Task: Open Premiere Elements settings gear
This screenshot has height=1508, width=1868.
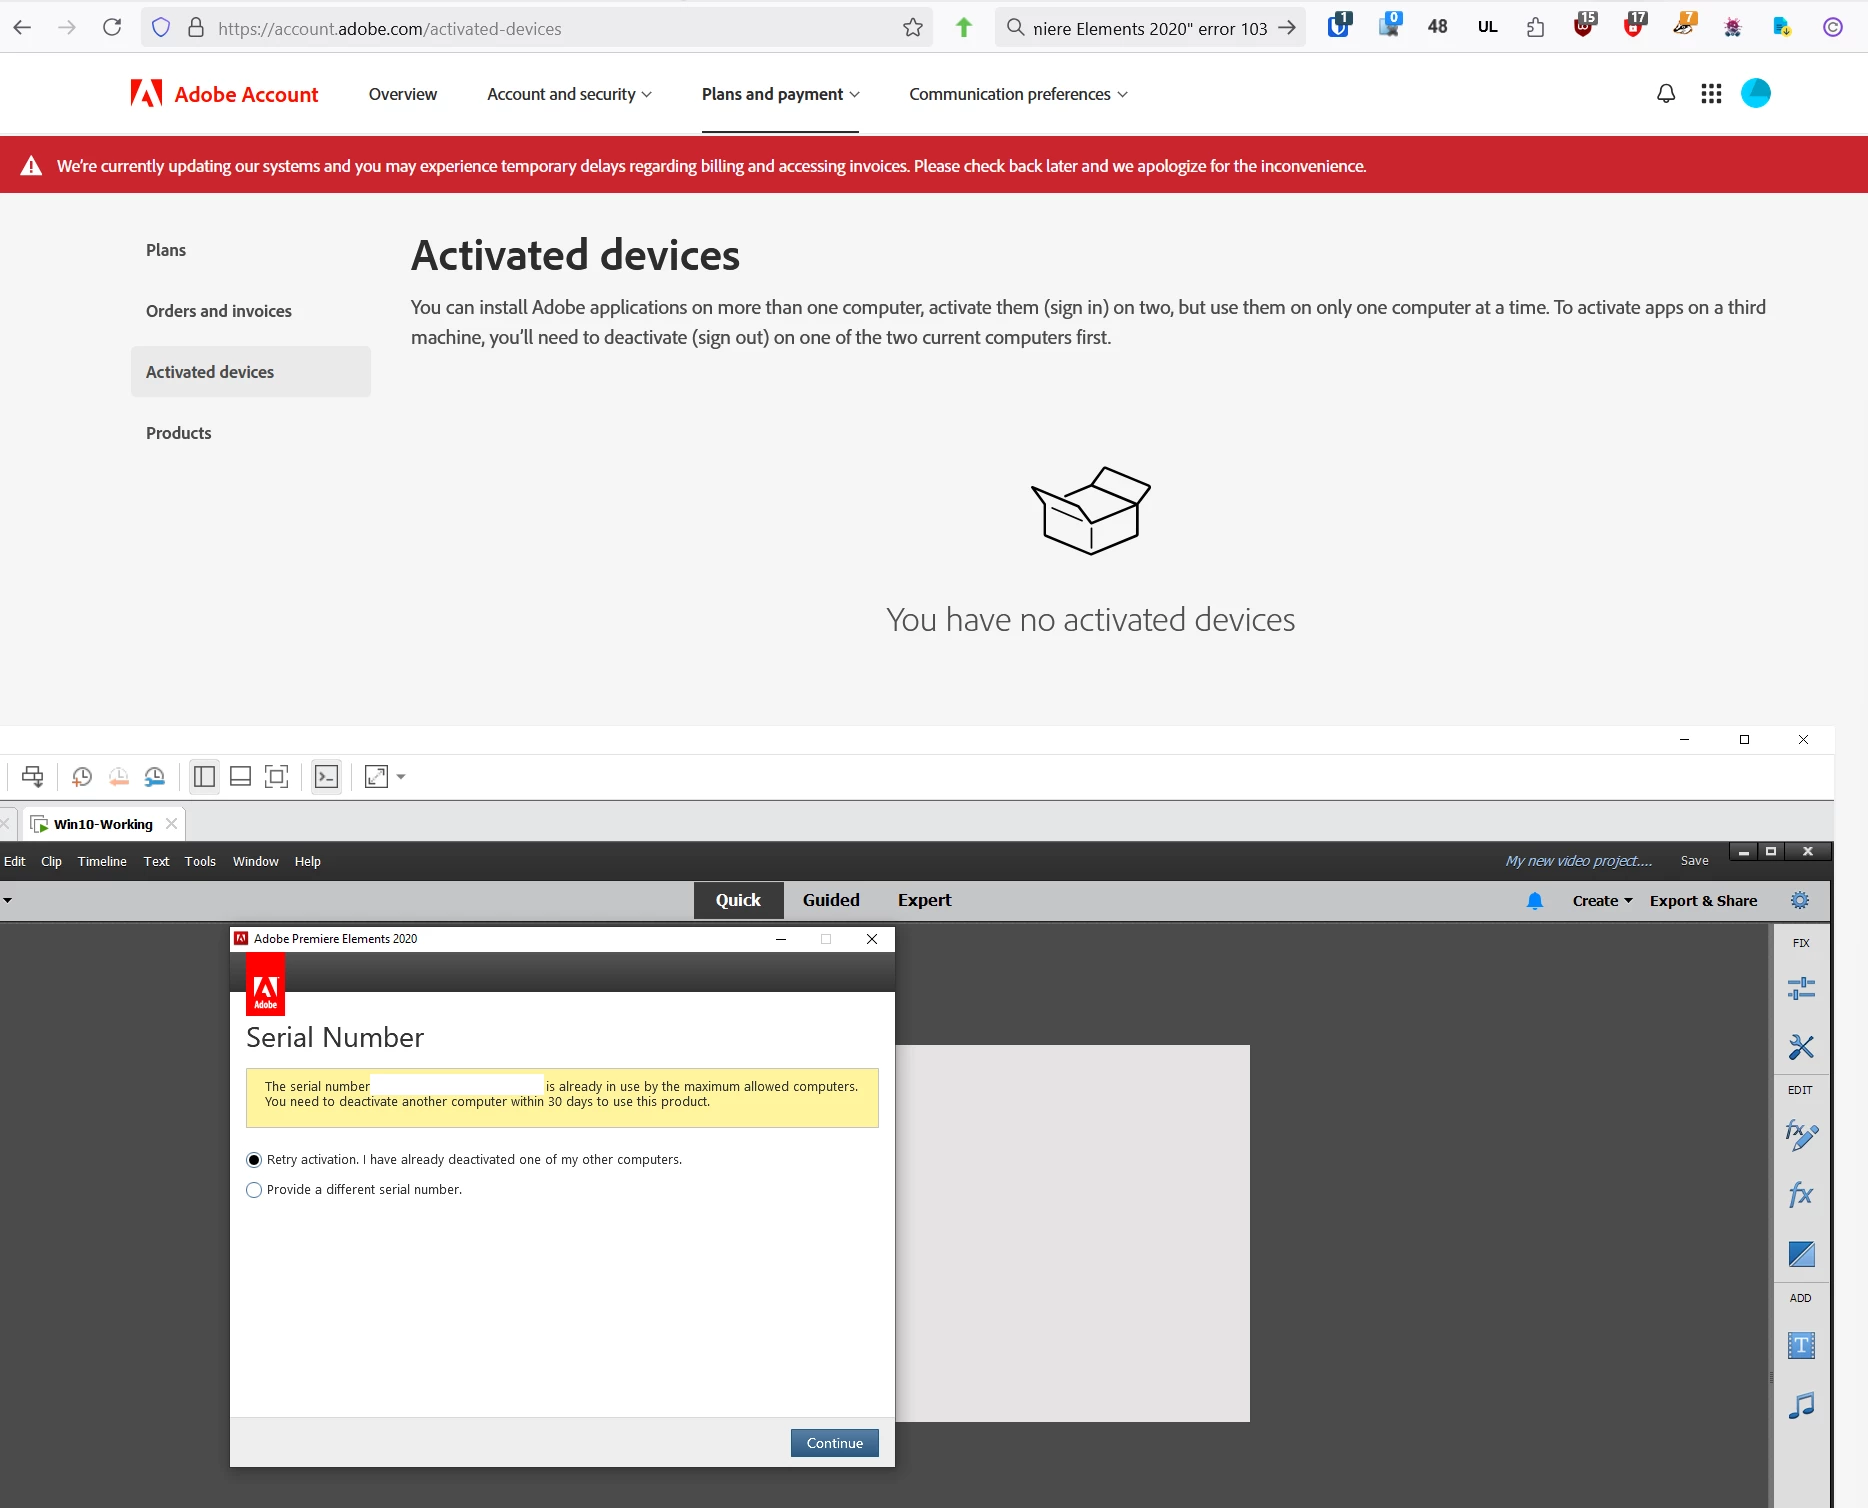Action: coord(1800,900)
